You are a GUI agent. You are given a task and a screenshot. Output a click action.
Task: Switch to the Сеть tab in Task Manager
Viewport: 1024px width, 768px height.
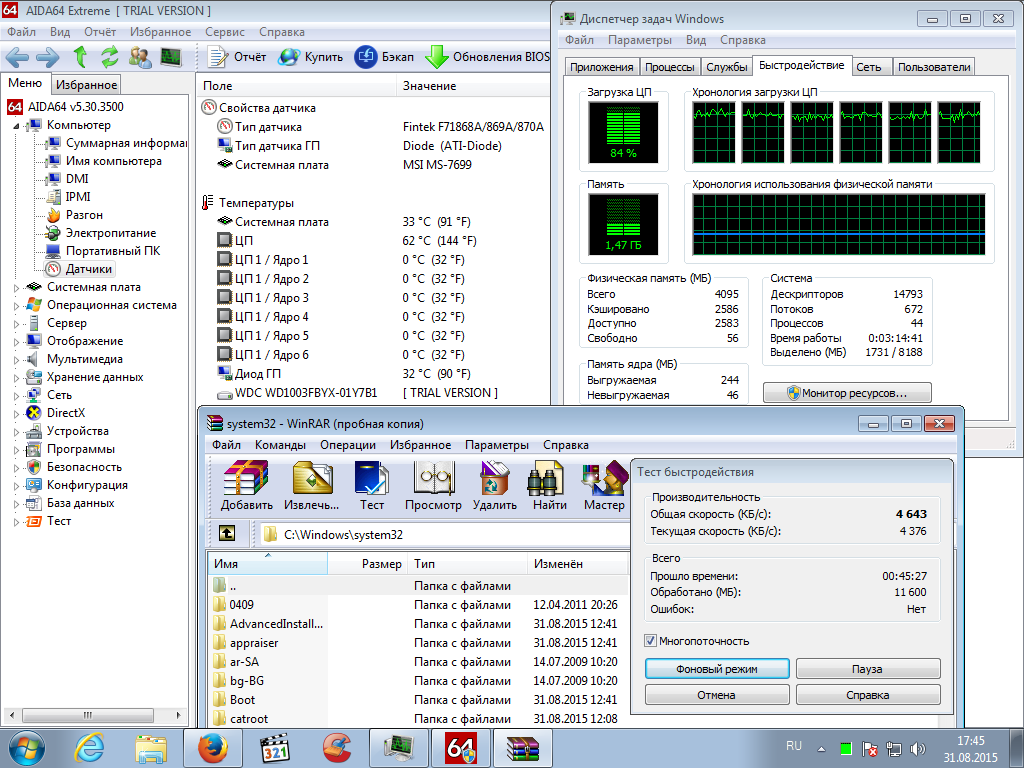click(x=869, y=67)
